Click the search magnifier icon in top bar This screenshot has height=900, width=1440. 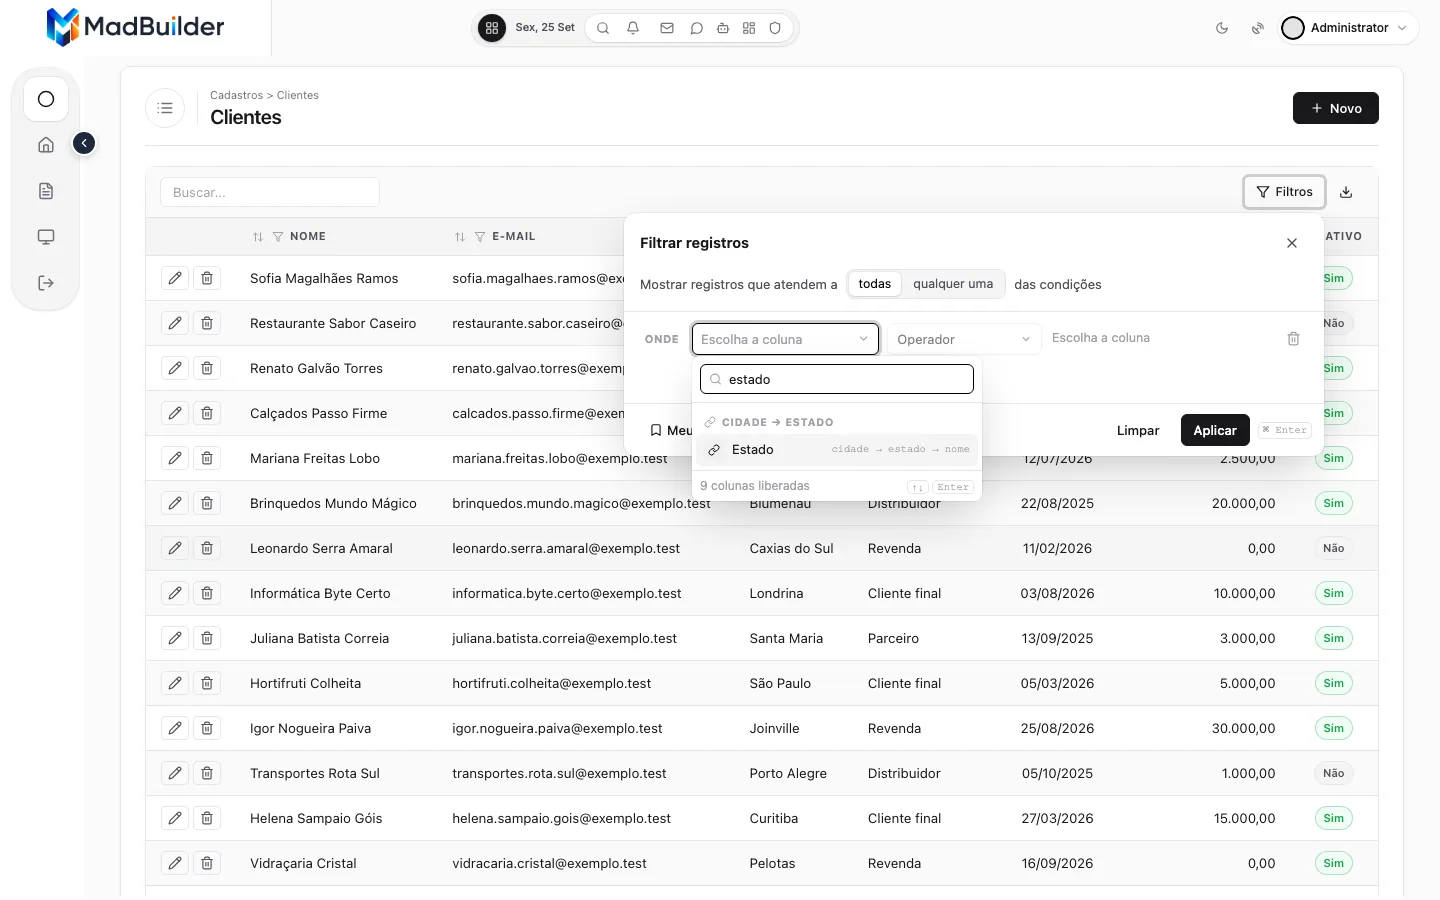603,28
